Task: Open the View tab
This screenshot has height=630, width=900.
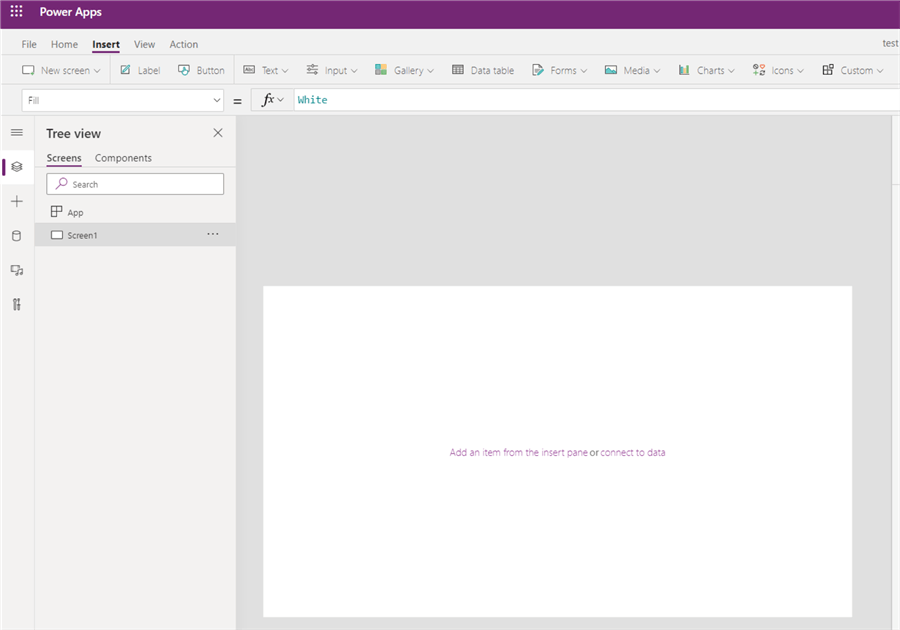Action: click(144, 44)
